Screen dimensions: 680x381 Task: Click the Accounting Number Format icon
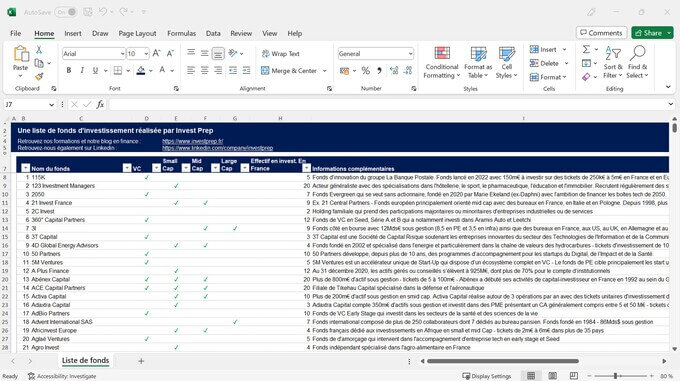click(344, 71)
